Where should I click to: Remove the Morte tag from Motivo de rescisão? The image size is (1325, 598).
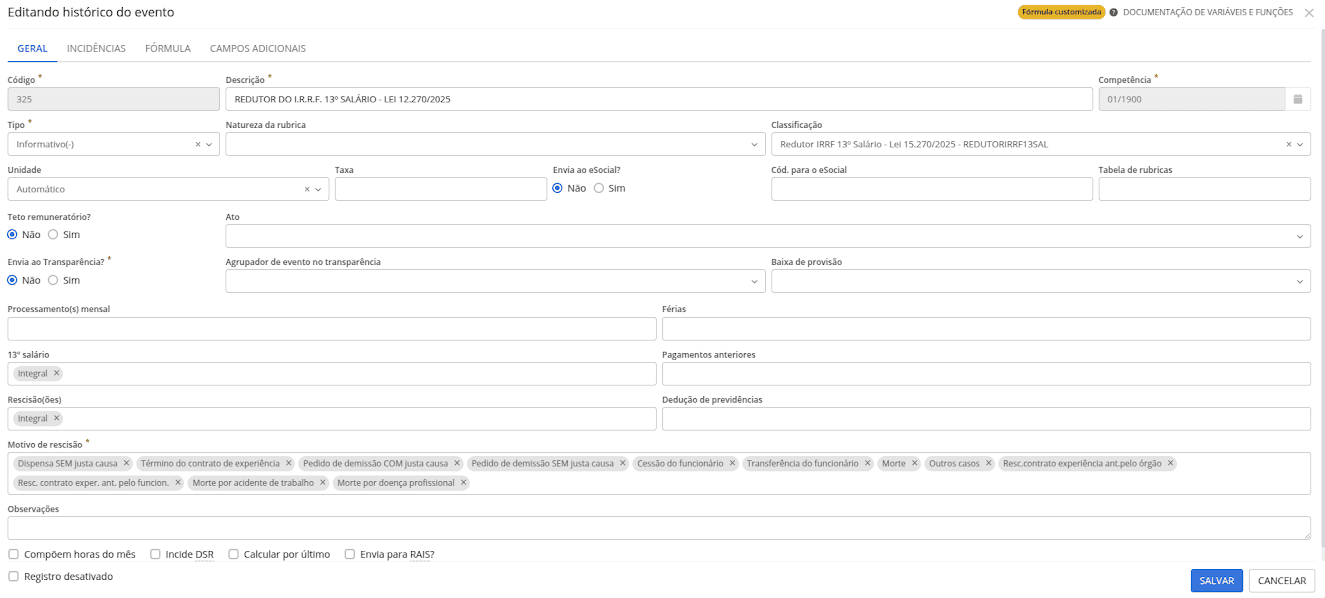click(914, 463)
